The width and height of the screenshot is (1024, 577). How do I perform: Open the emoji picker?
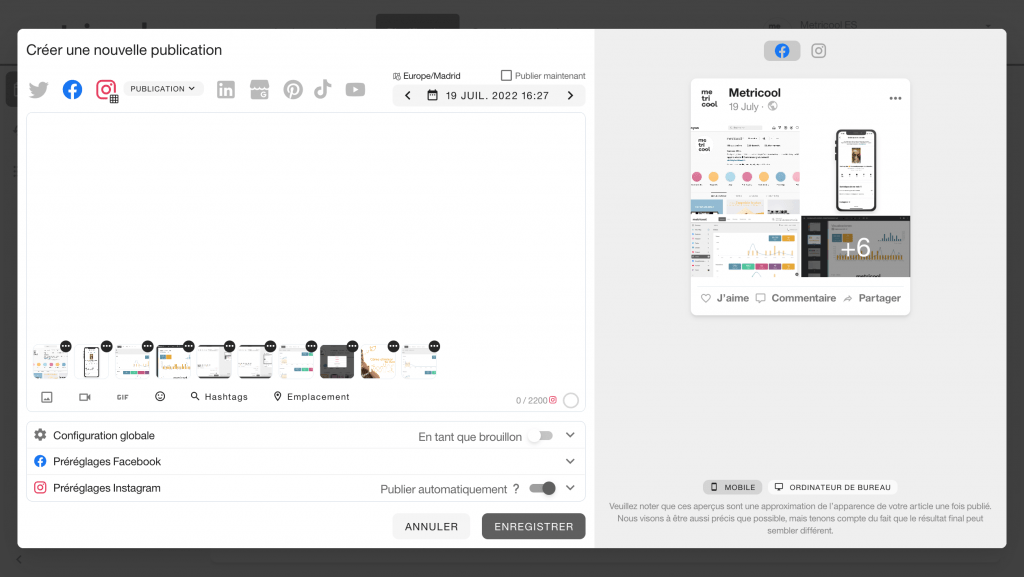pyautogui.click(x=160, y=396)
